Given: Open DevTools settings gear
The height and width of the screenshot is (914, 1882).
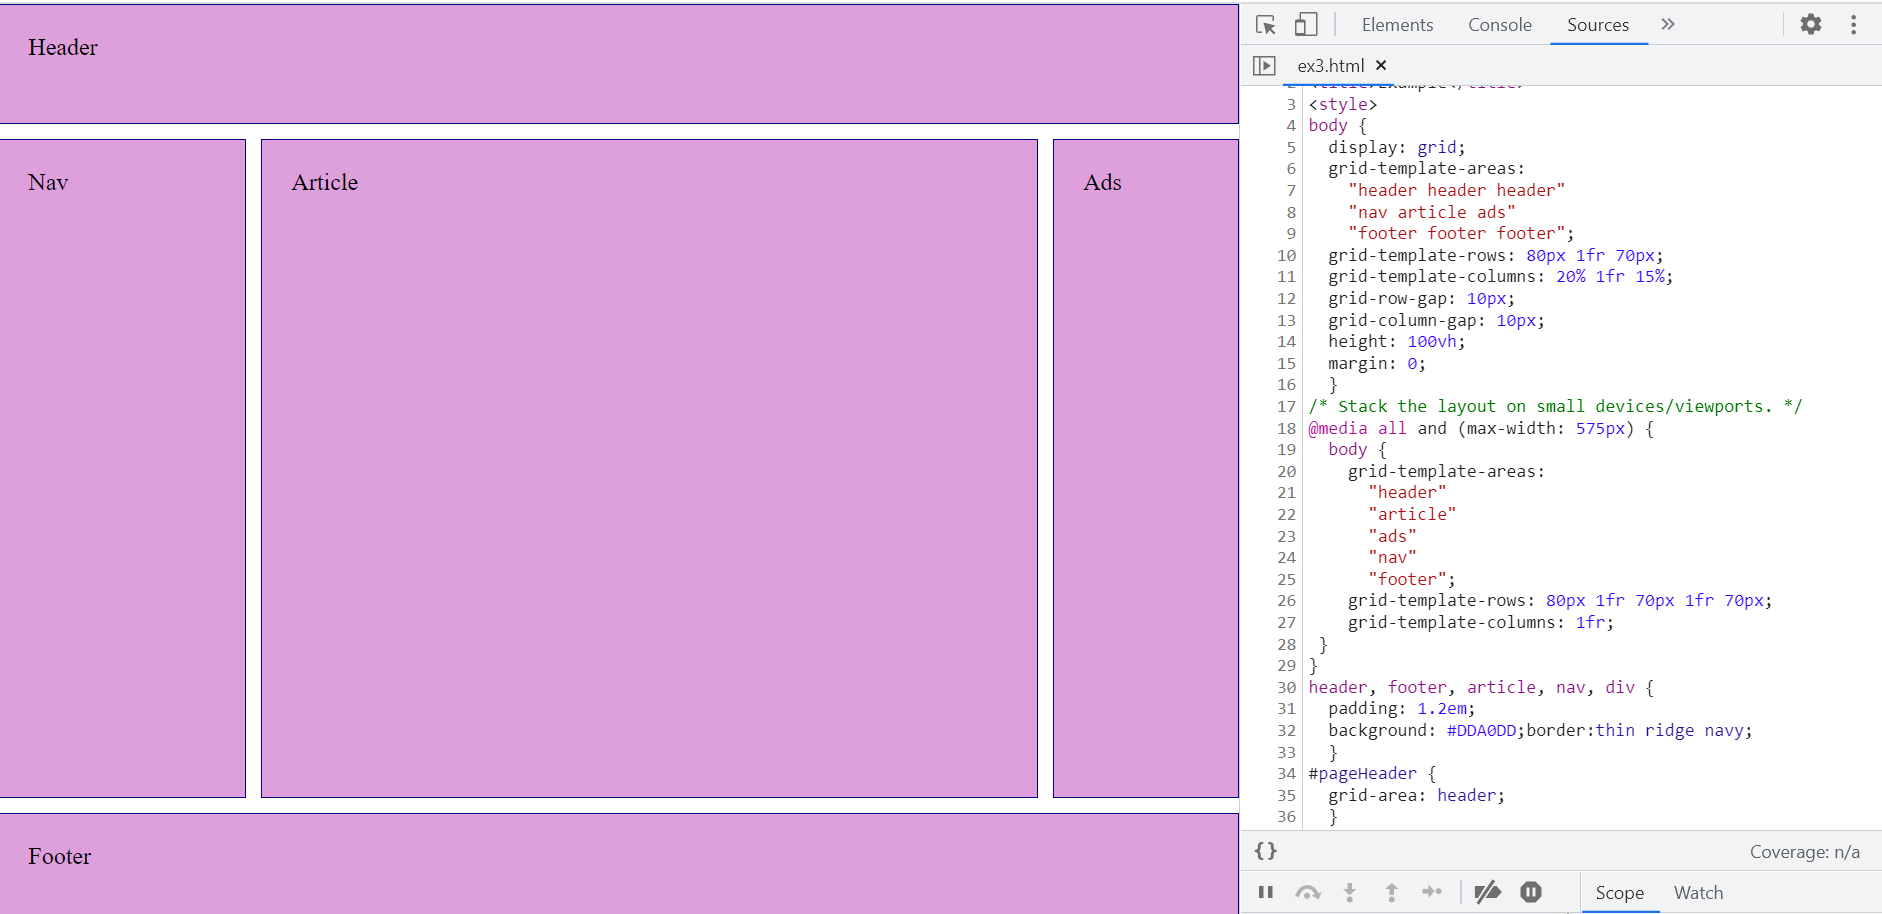Looking at the screenshot, I should pyautogui.click(x=1811, y=24).
